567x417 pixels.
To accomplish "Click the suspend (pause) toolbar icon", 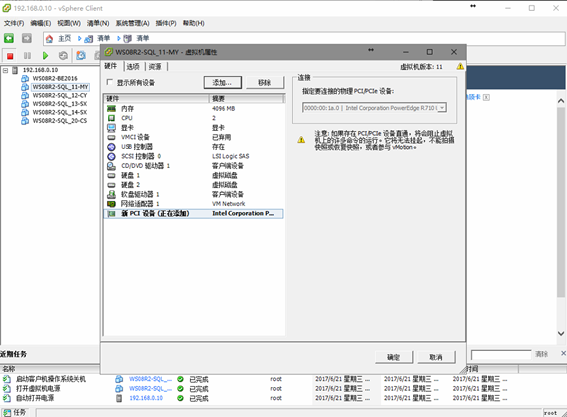I will point(27,56).
